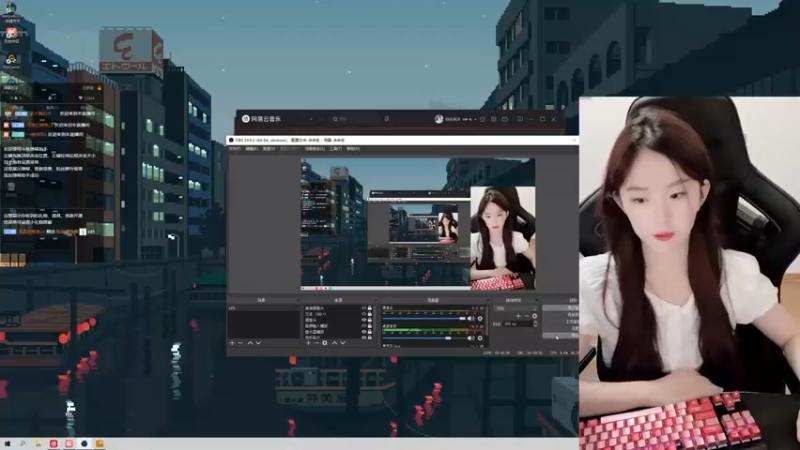Adjust the second mixer channel volume slider
Viewport: 800px width, 450px height.
coord(424,338)
